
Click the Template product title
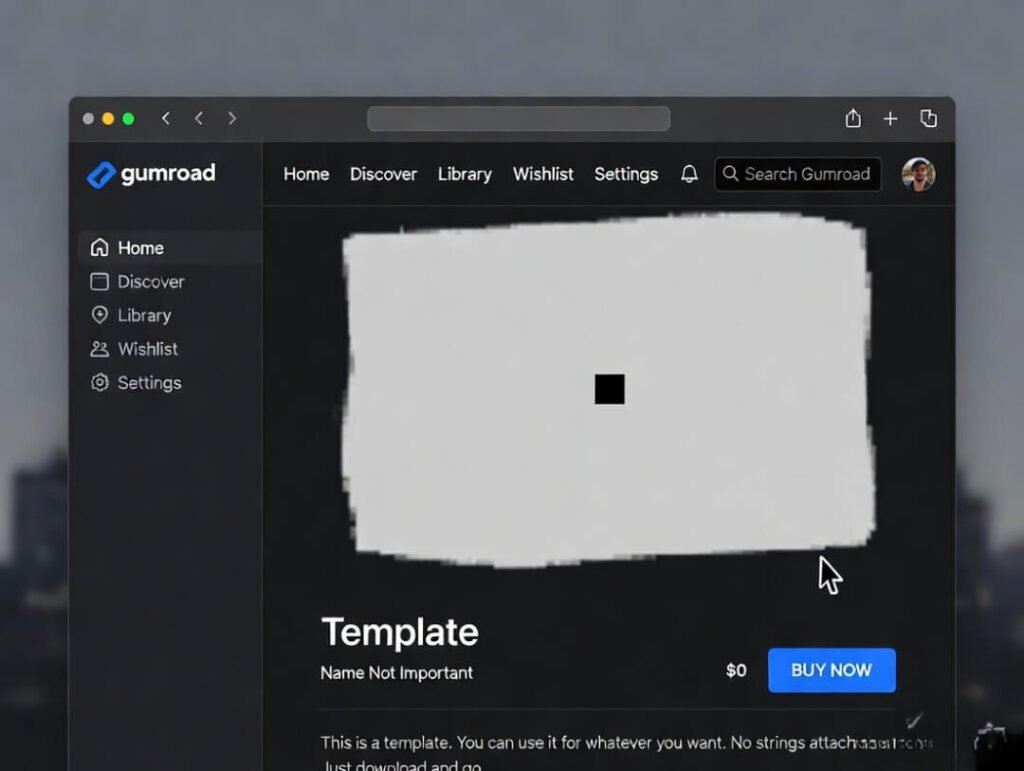point(399,632)
